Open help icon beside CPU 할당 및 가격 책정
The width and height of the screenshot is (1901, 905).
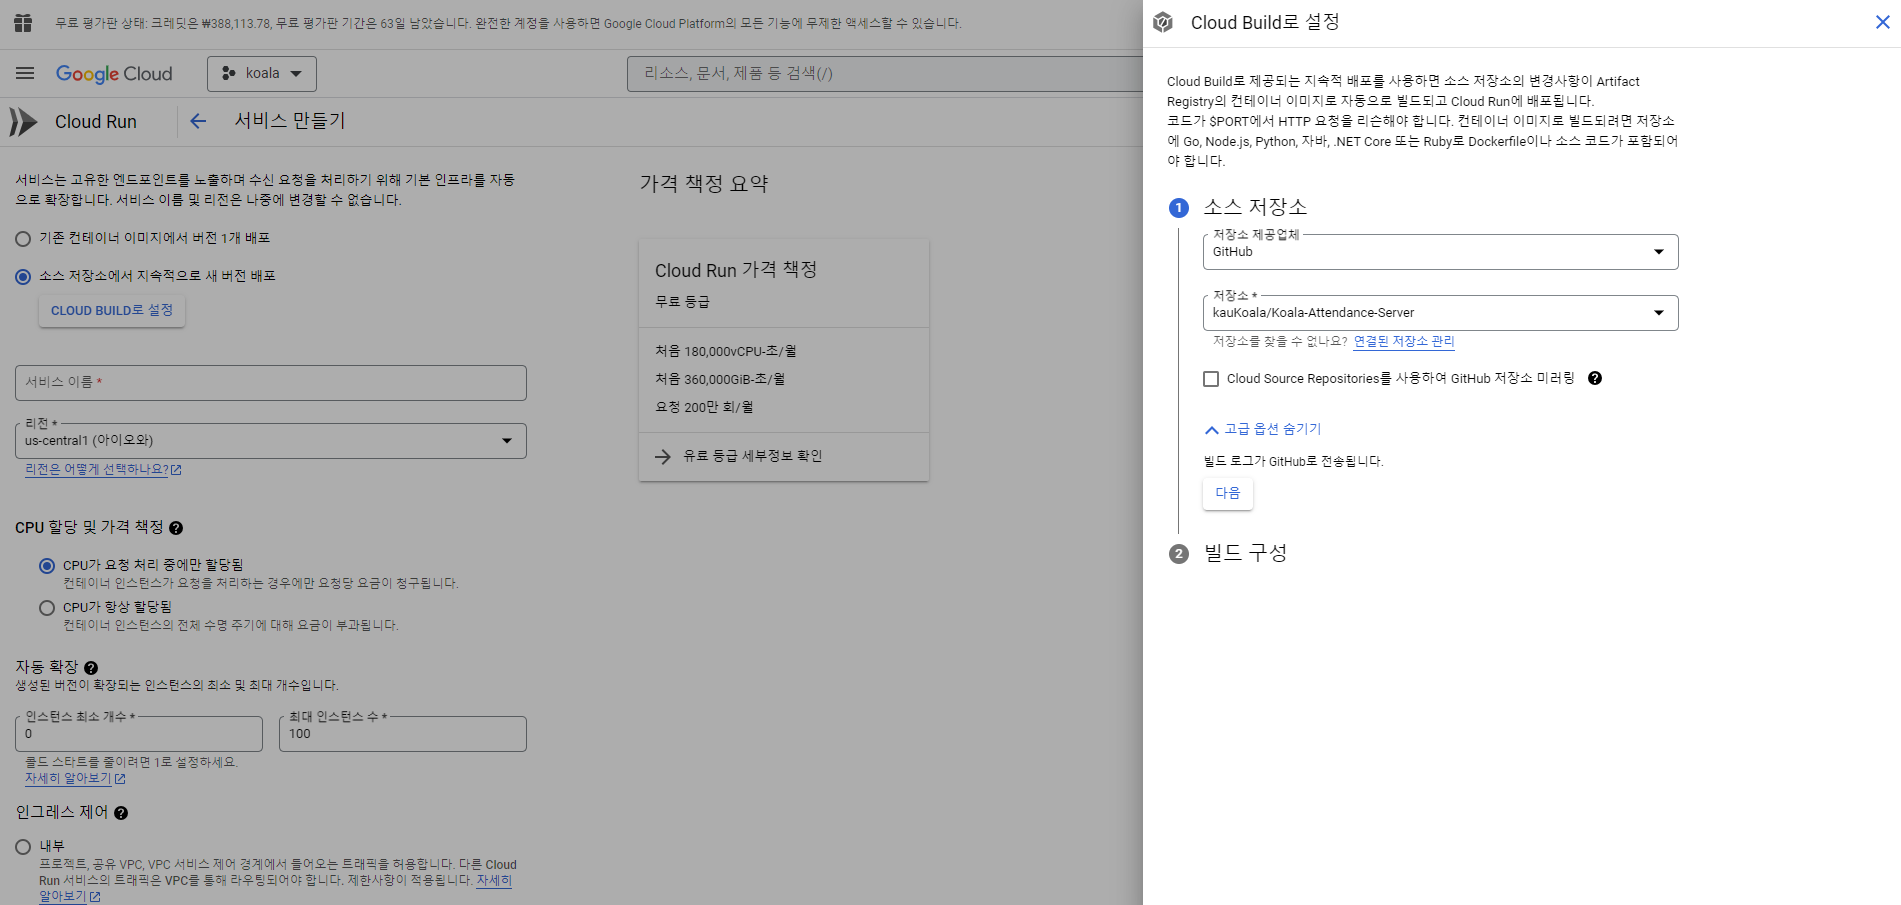click(176, 528)
